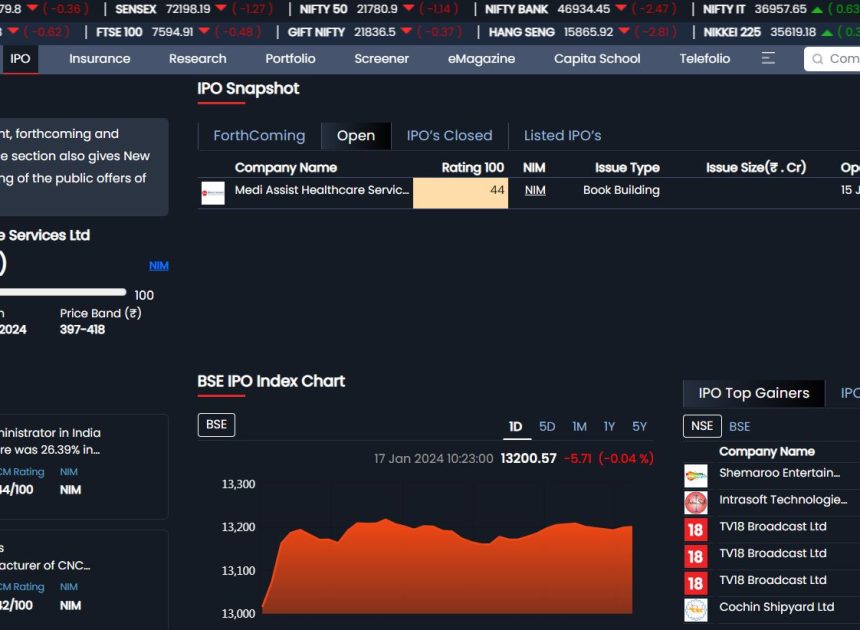Select the Open IPO tab
This screenshot has height=630, width=860.
click(x=356, y=135)
